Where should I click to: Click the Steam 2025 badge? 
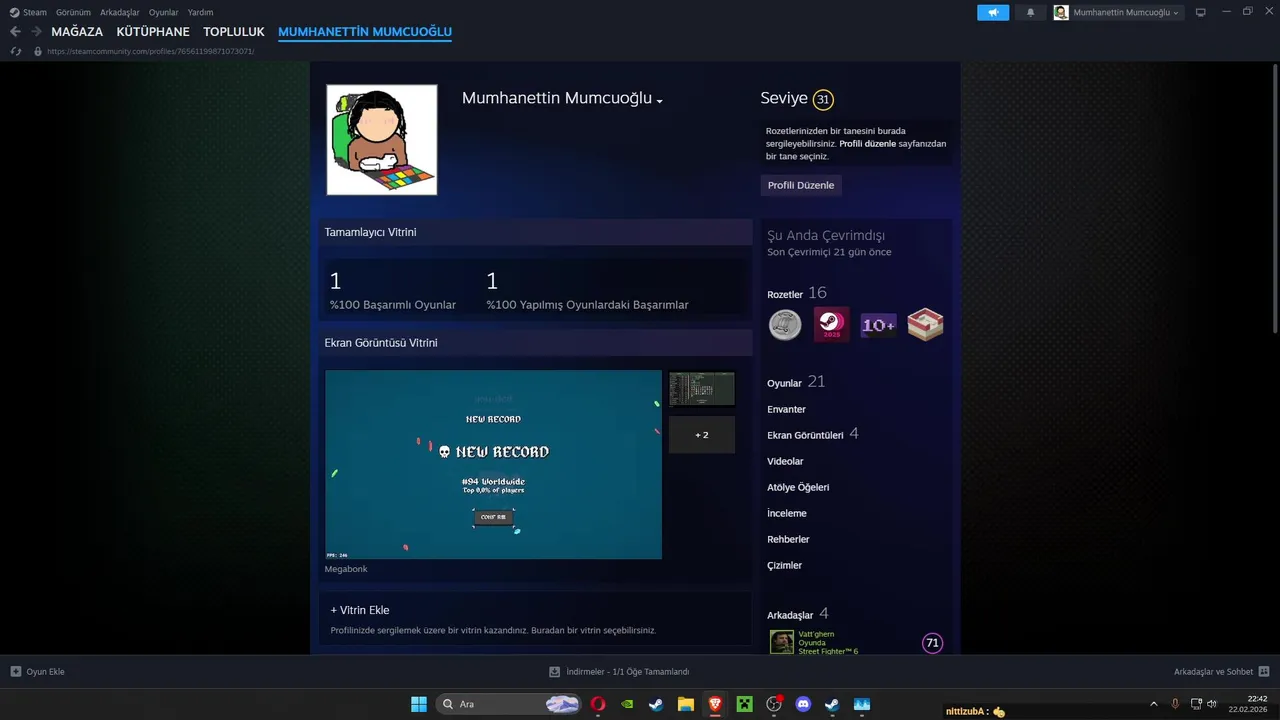coord(831,325)
